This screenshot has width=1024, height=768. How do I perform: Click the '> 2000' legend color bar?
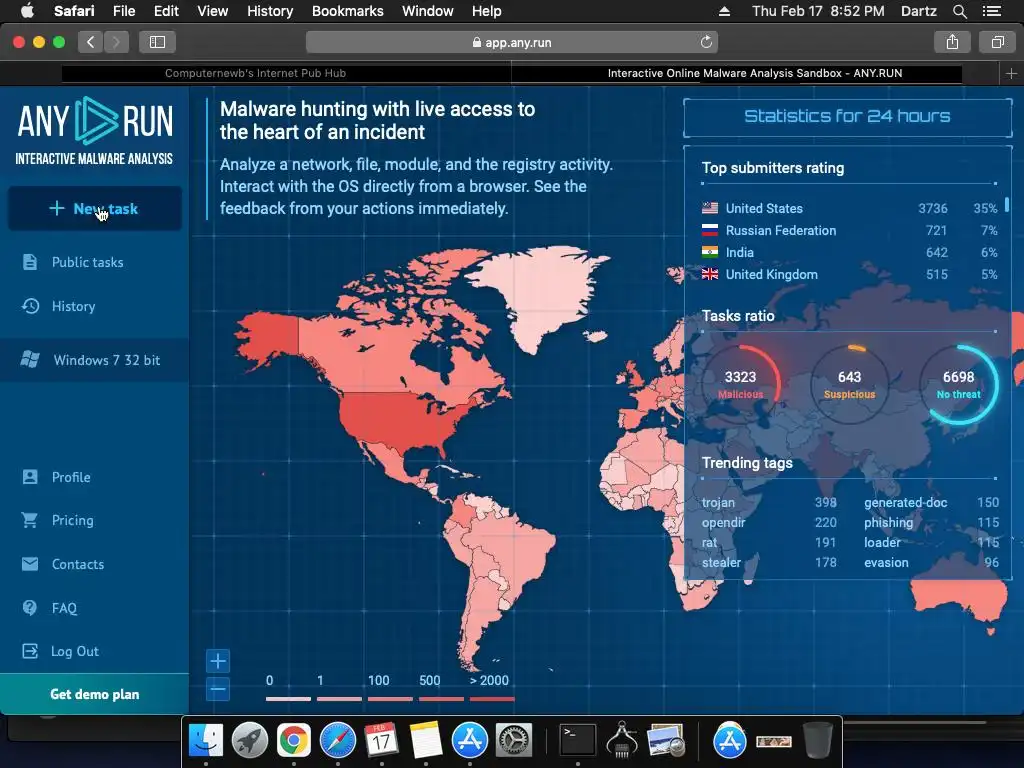492,699
